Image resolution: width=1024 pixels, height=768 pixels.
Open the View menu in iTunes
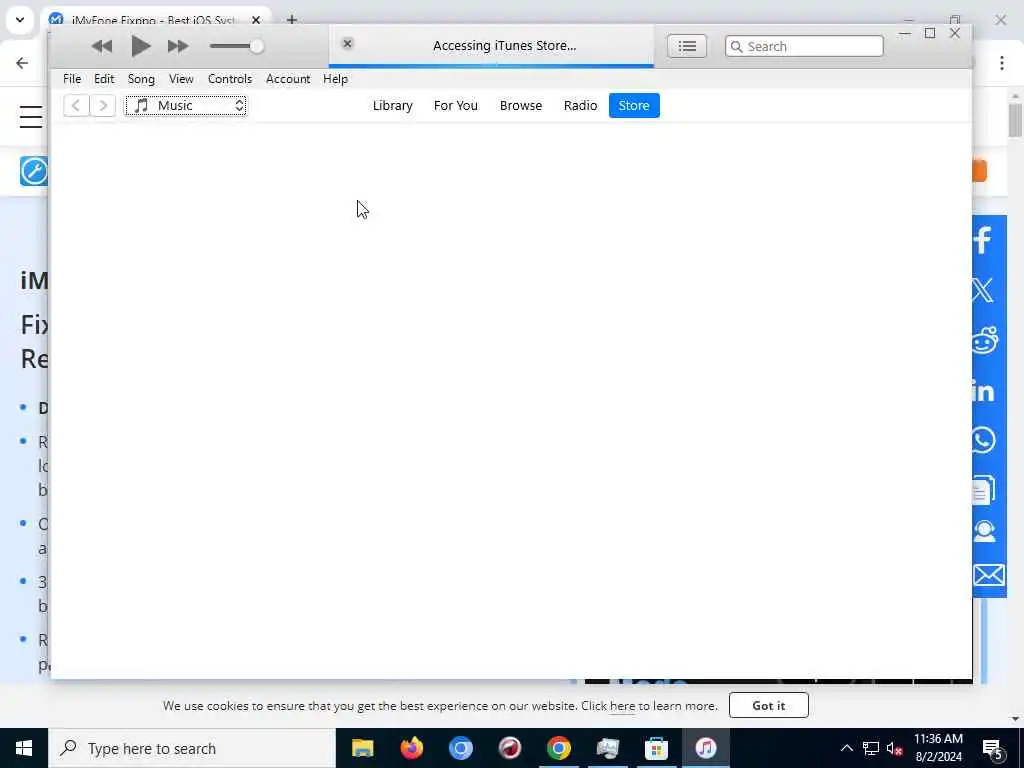[x=181, y=79]
